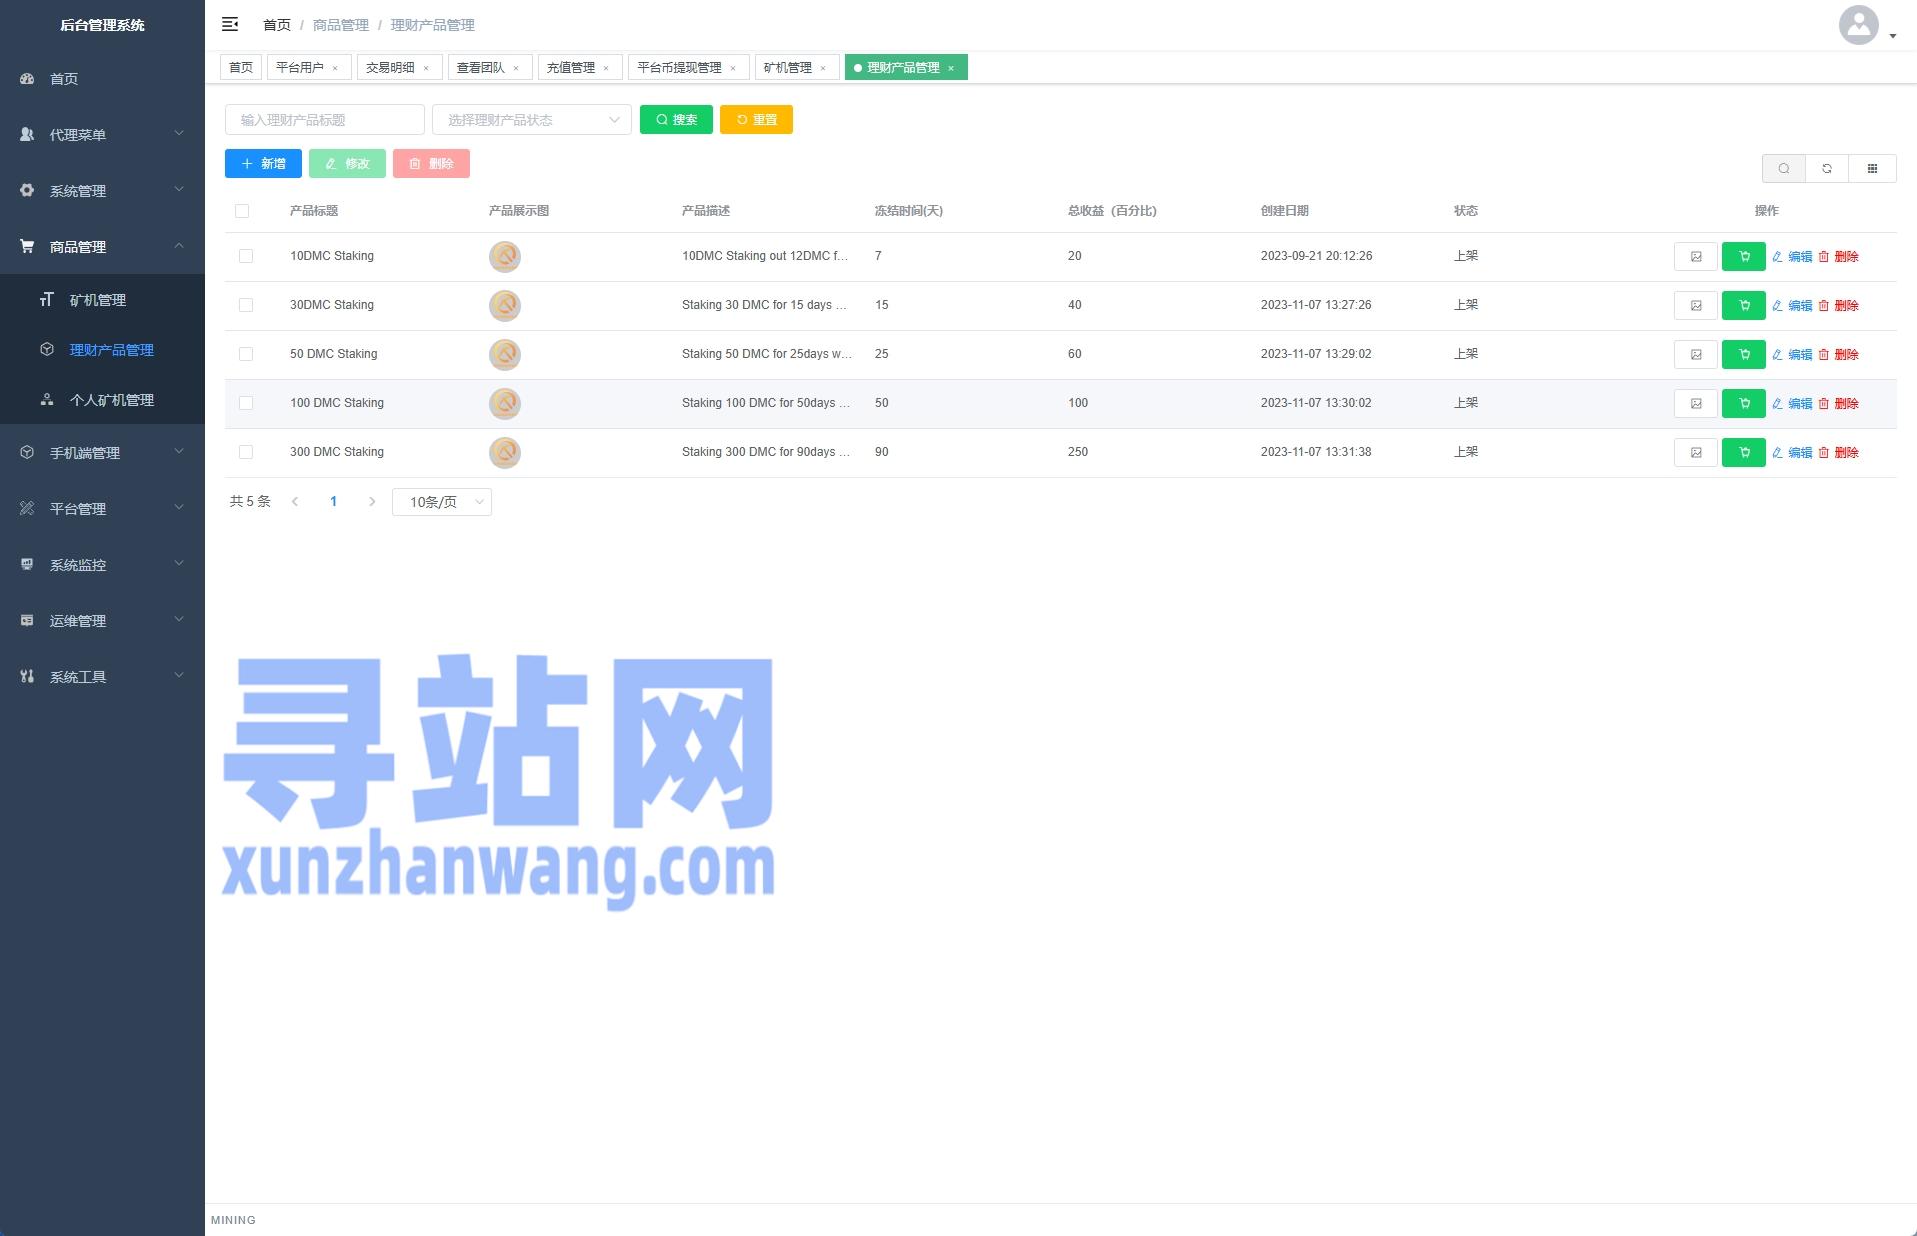Open column display settings grid icon
This screenshot has height=1236, width=1917.
pyautogui.click(x=1872, y=168)
